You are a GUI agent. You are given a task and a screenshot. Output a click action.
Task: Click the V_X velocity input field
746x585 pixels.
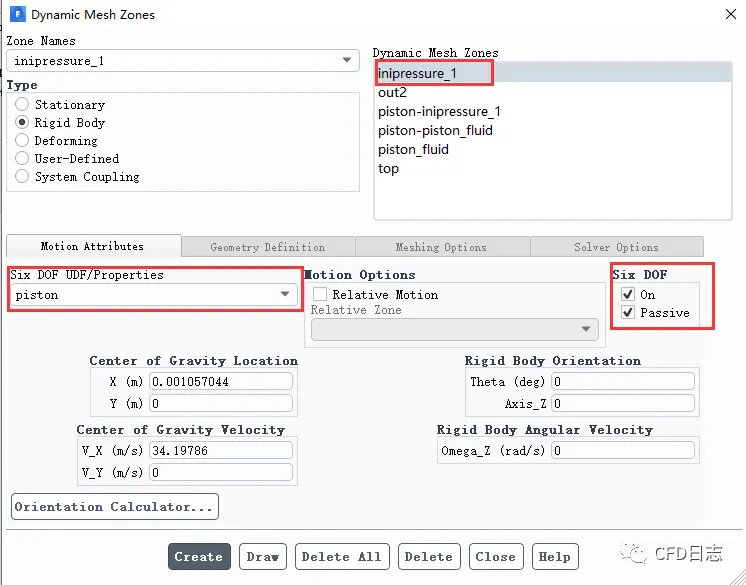[221, 451]
